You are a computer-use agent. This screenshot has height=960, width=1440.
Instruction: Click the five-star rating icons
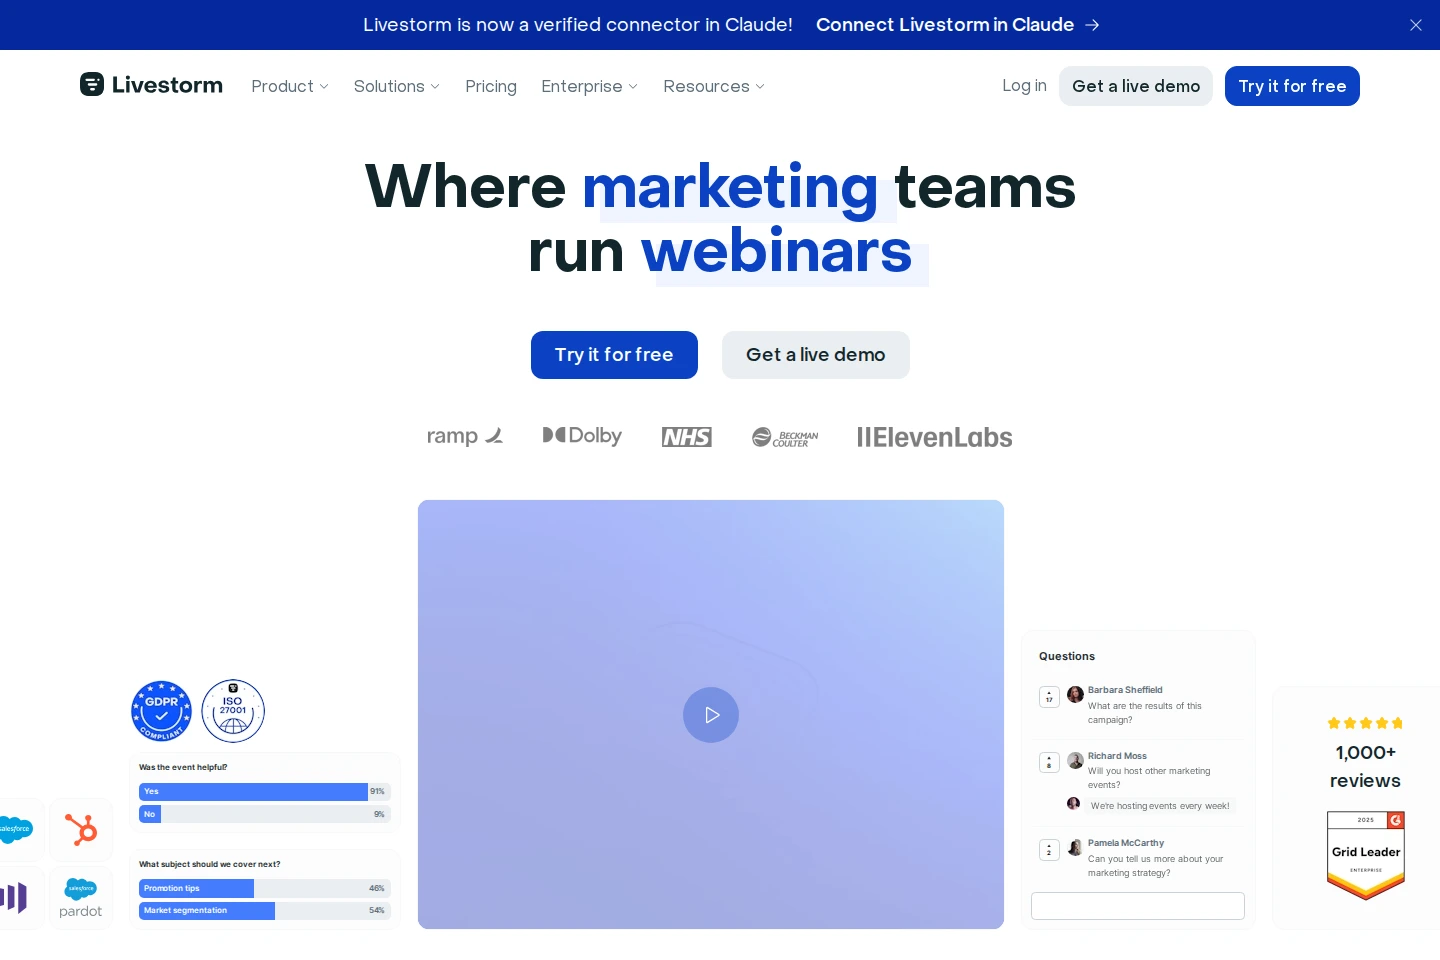click(1365, 723)
